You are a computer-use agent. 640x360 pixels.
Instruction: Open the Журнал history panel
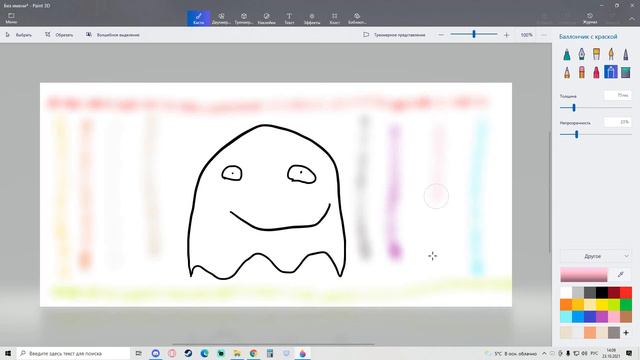[x=590, y=18]
